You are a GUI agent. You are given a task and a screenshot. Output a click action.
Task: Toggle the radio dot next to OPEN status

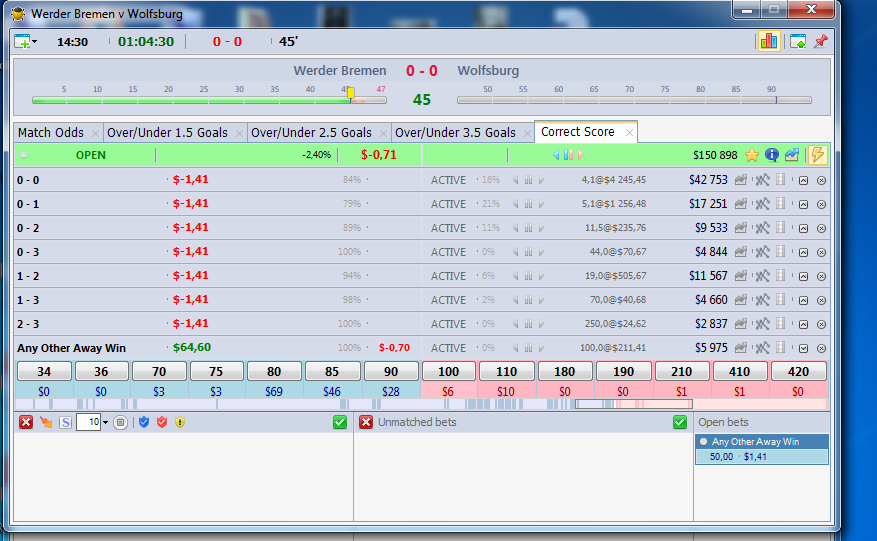click(x=23, y=155)
